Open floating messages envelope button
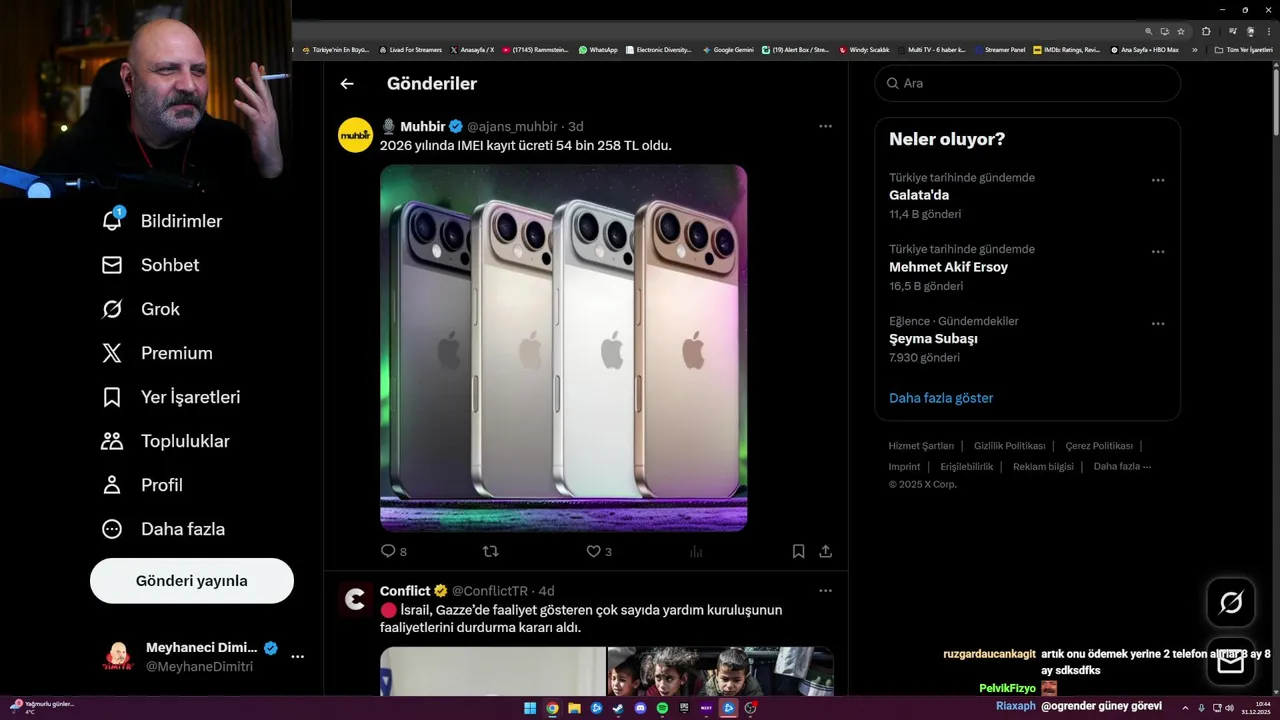The width and height of the screenshot is (1280, 720). (x=1231, y=662)
